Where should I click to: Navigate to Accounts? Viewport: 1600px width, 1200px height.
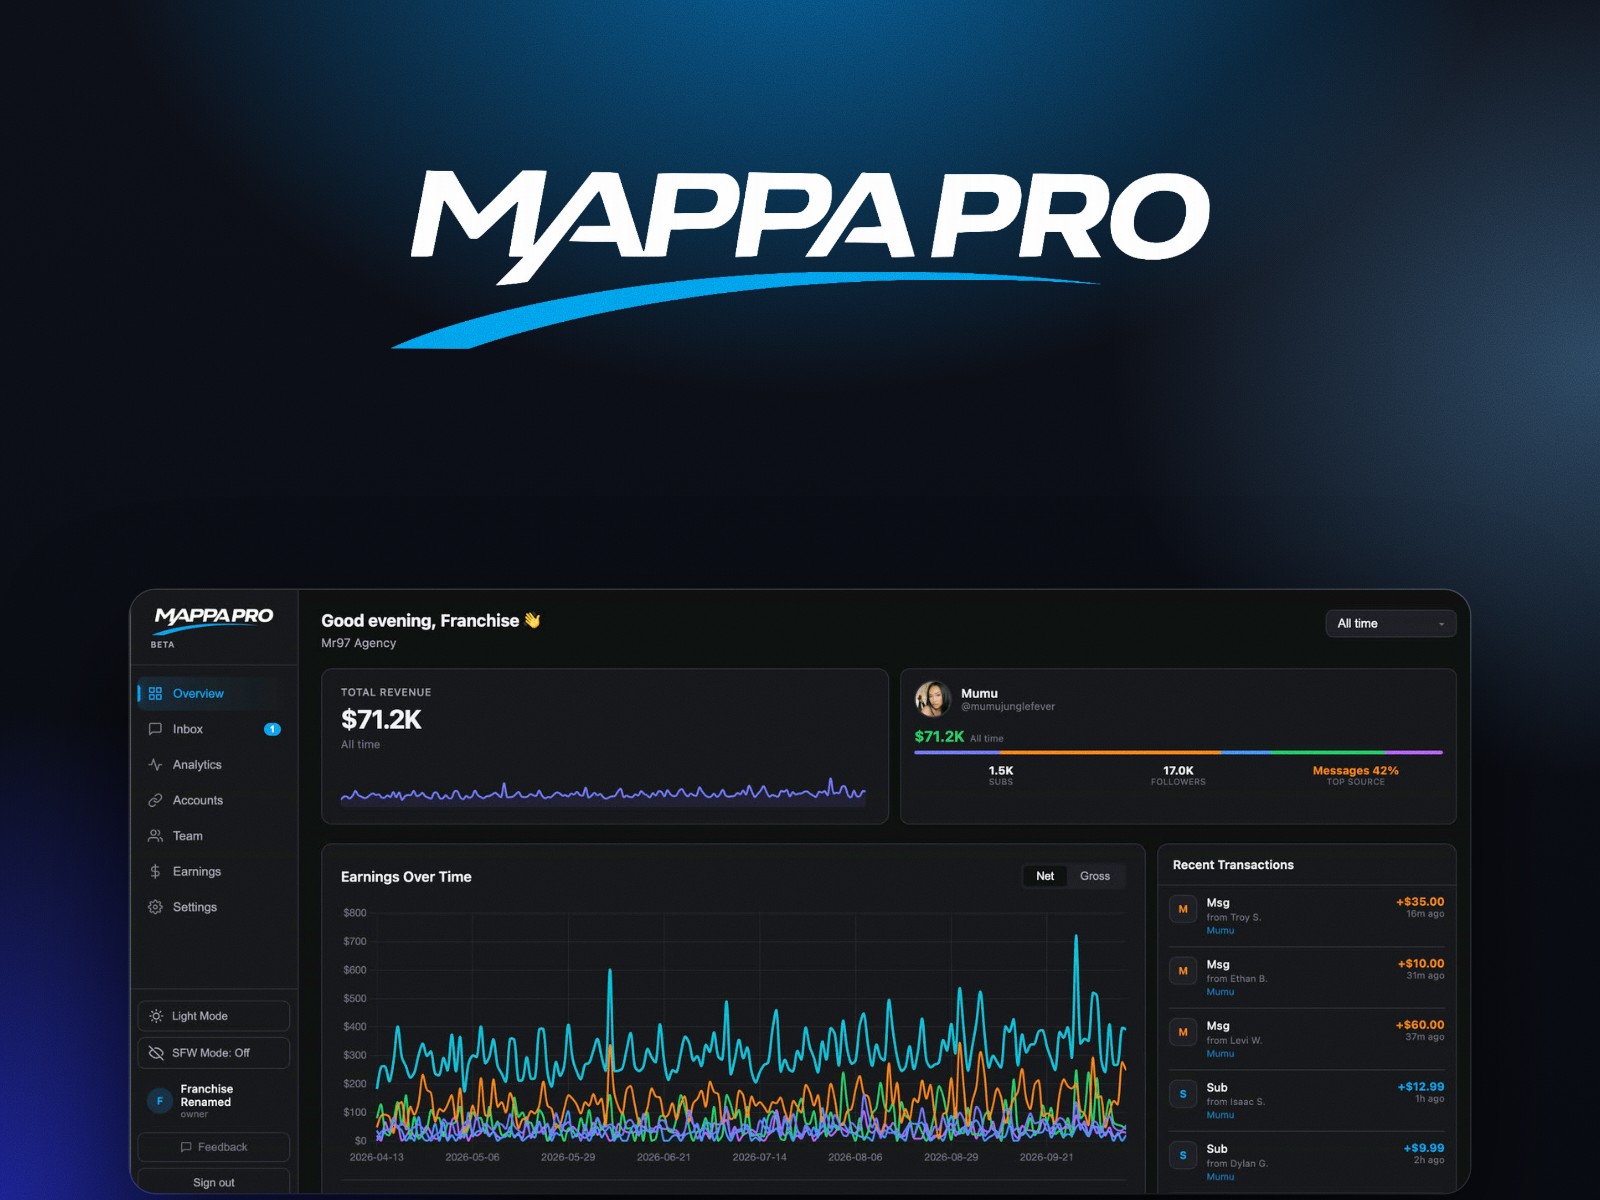[214, 800]
